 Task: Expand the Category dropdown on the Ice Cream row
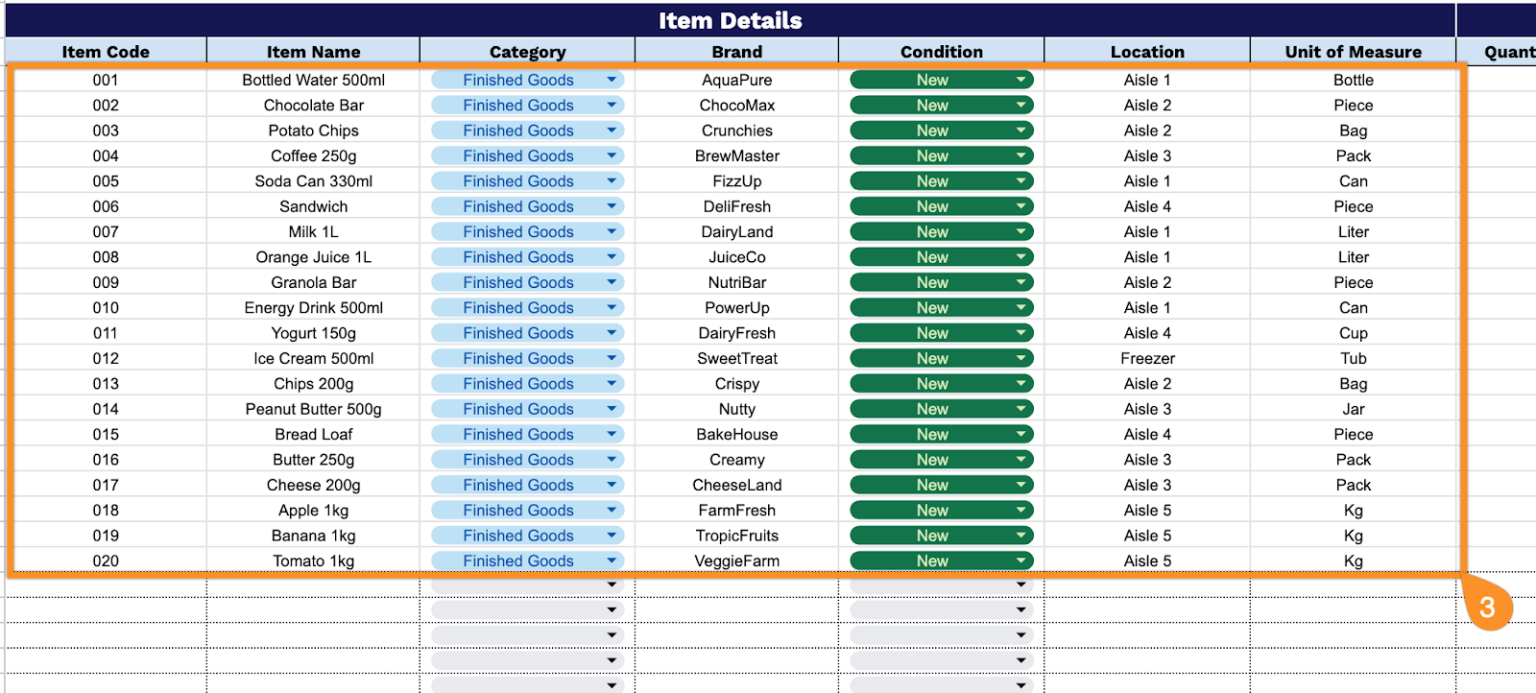point(614,358)
